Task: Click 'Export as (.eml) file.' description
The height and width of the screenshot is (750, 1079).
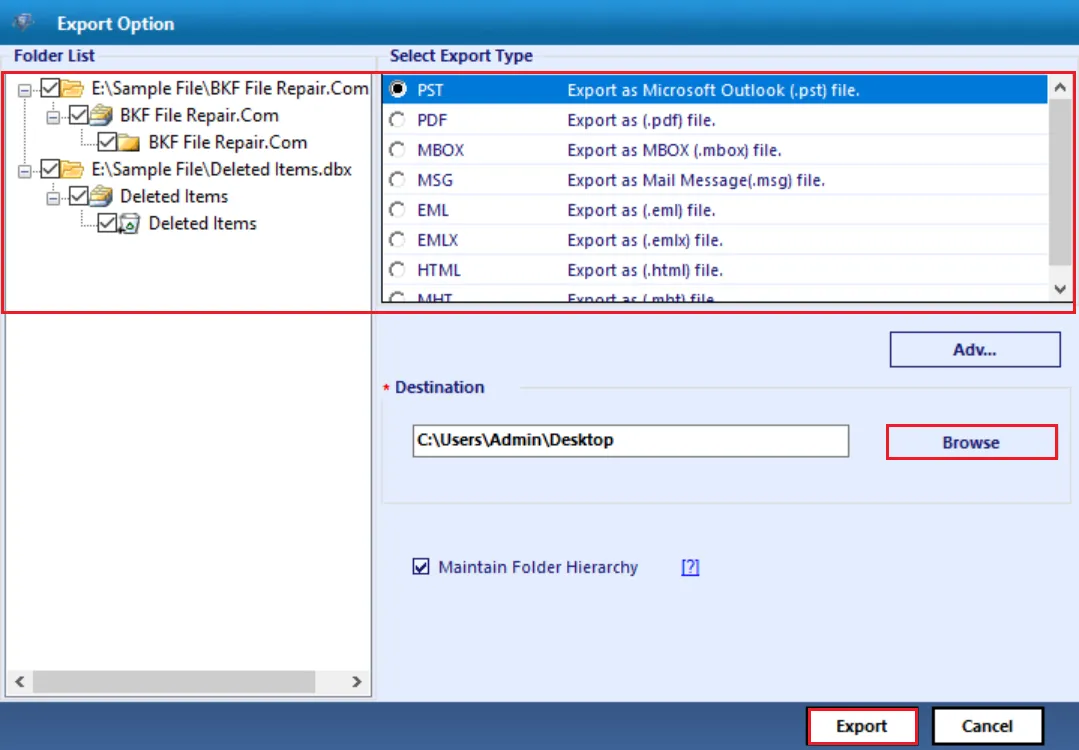Action: tap(641, 211)
